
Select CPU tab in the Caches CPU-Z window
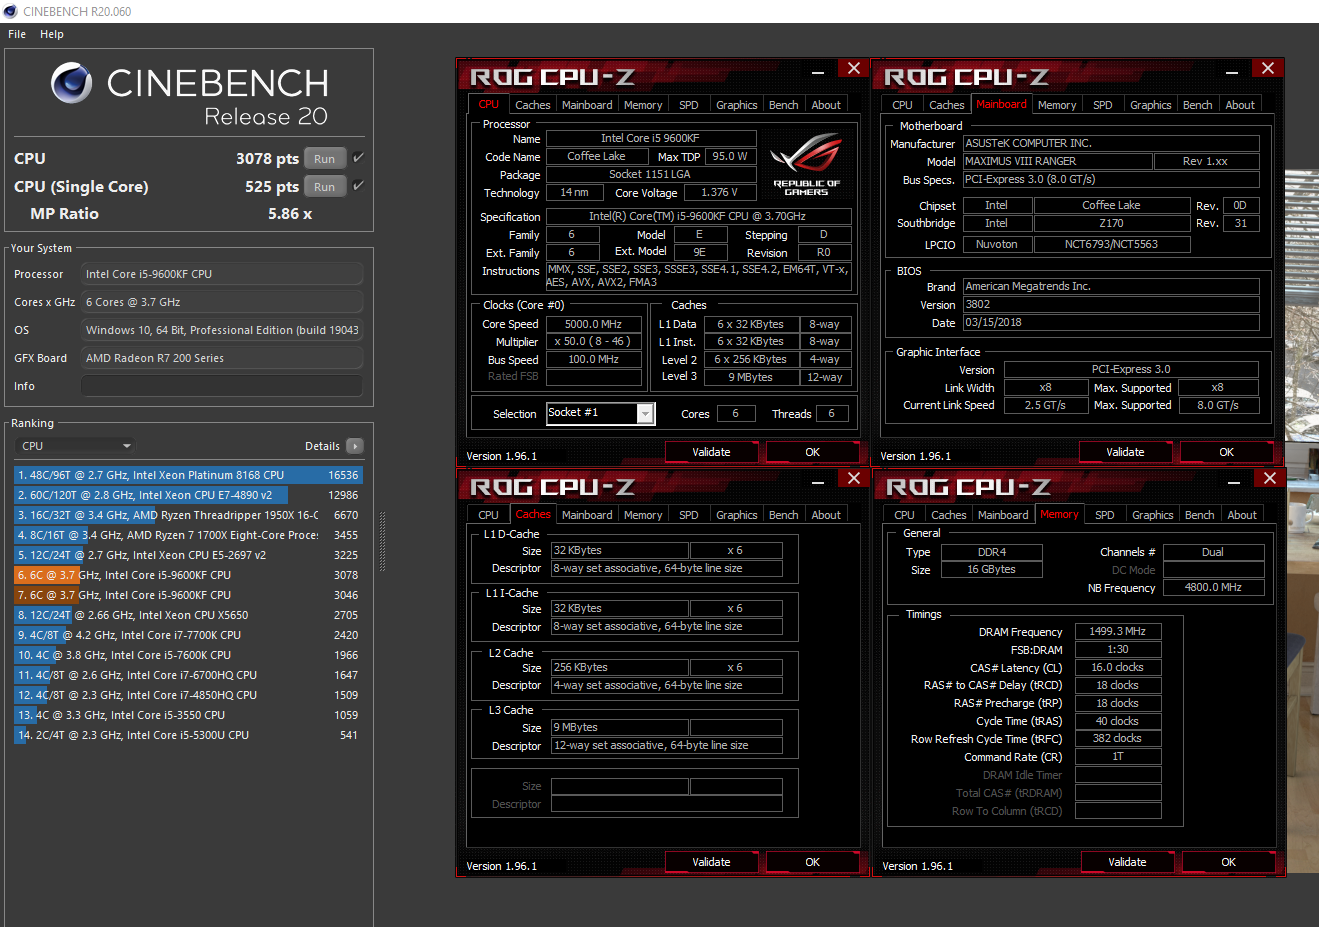488,515
